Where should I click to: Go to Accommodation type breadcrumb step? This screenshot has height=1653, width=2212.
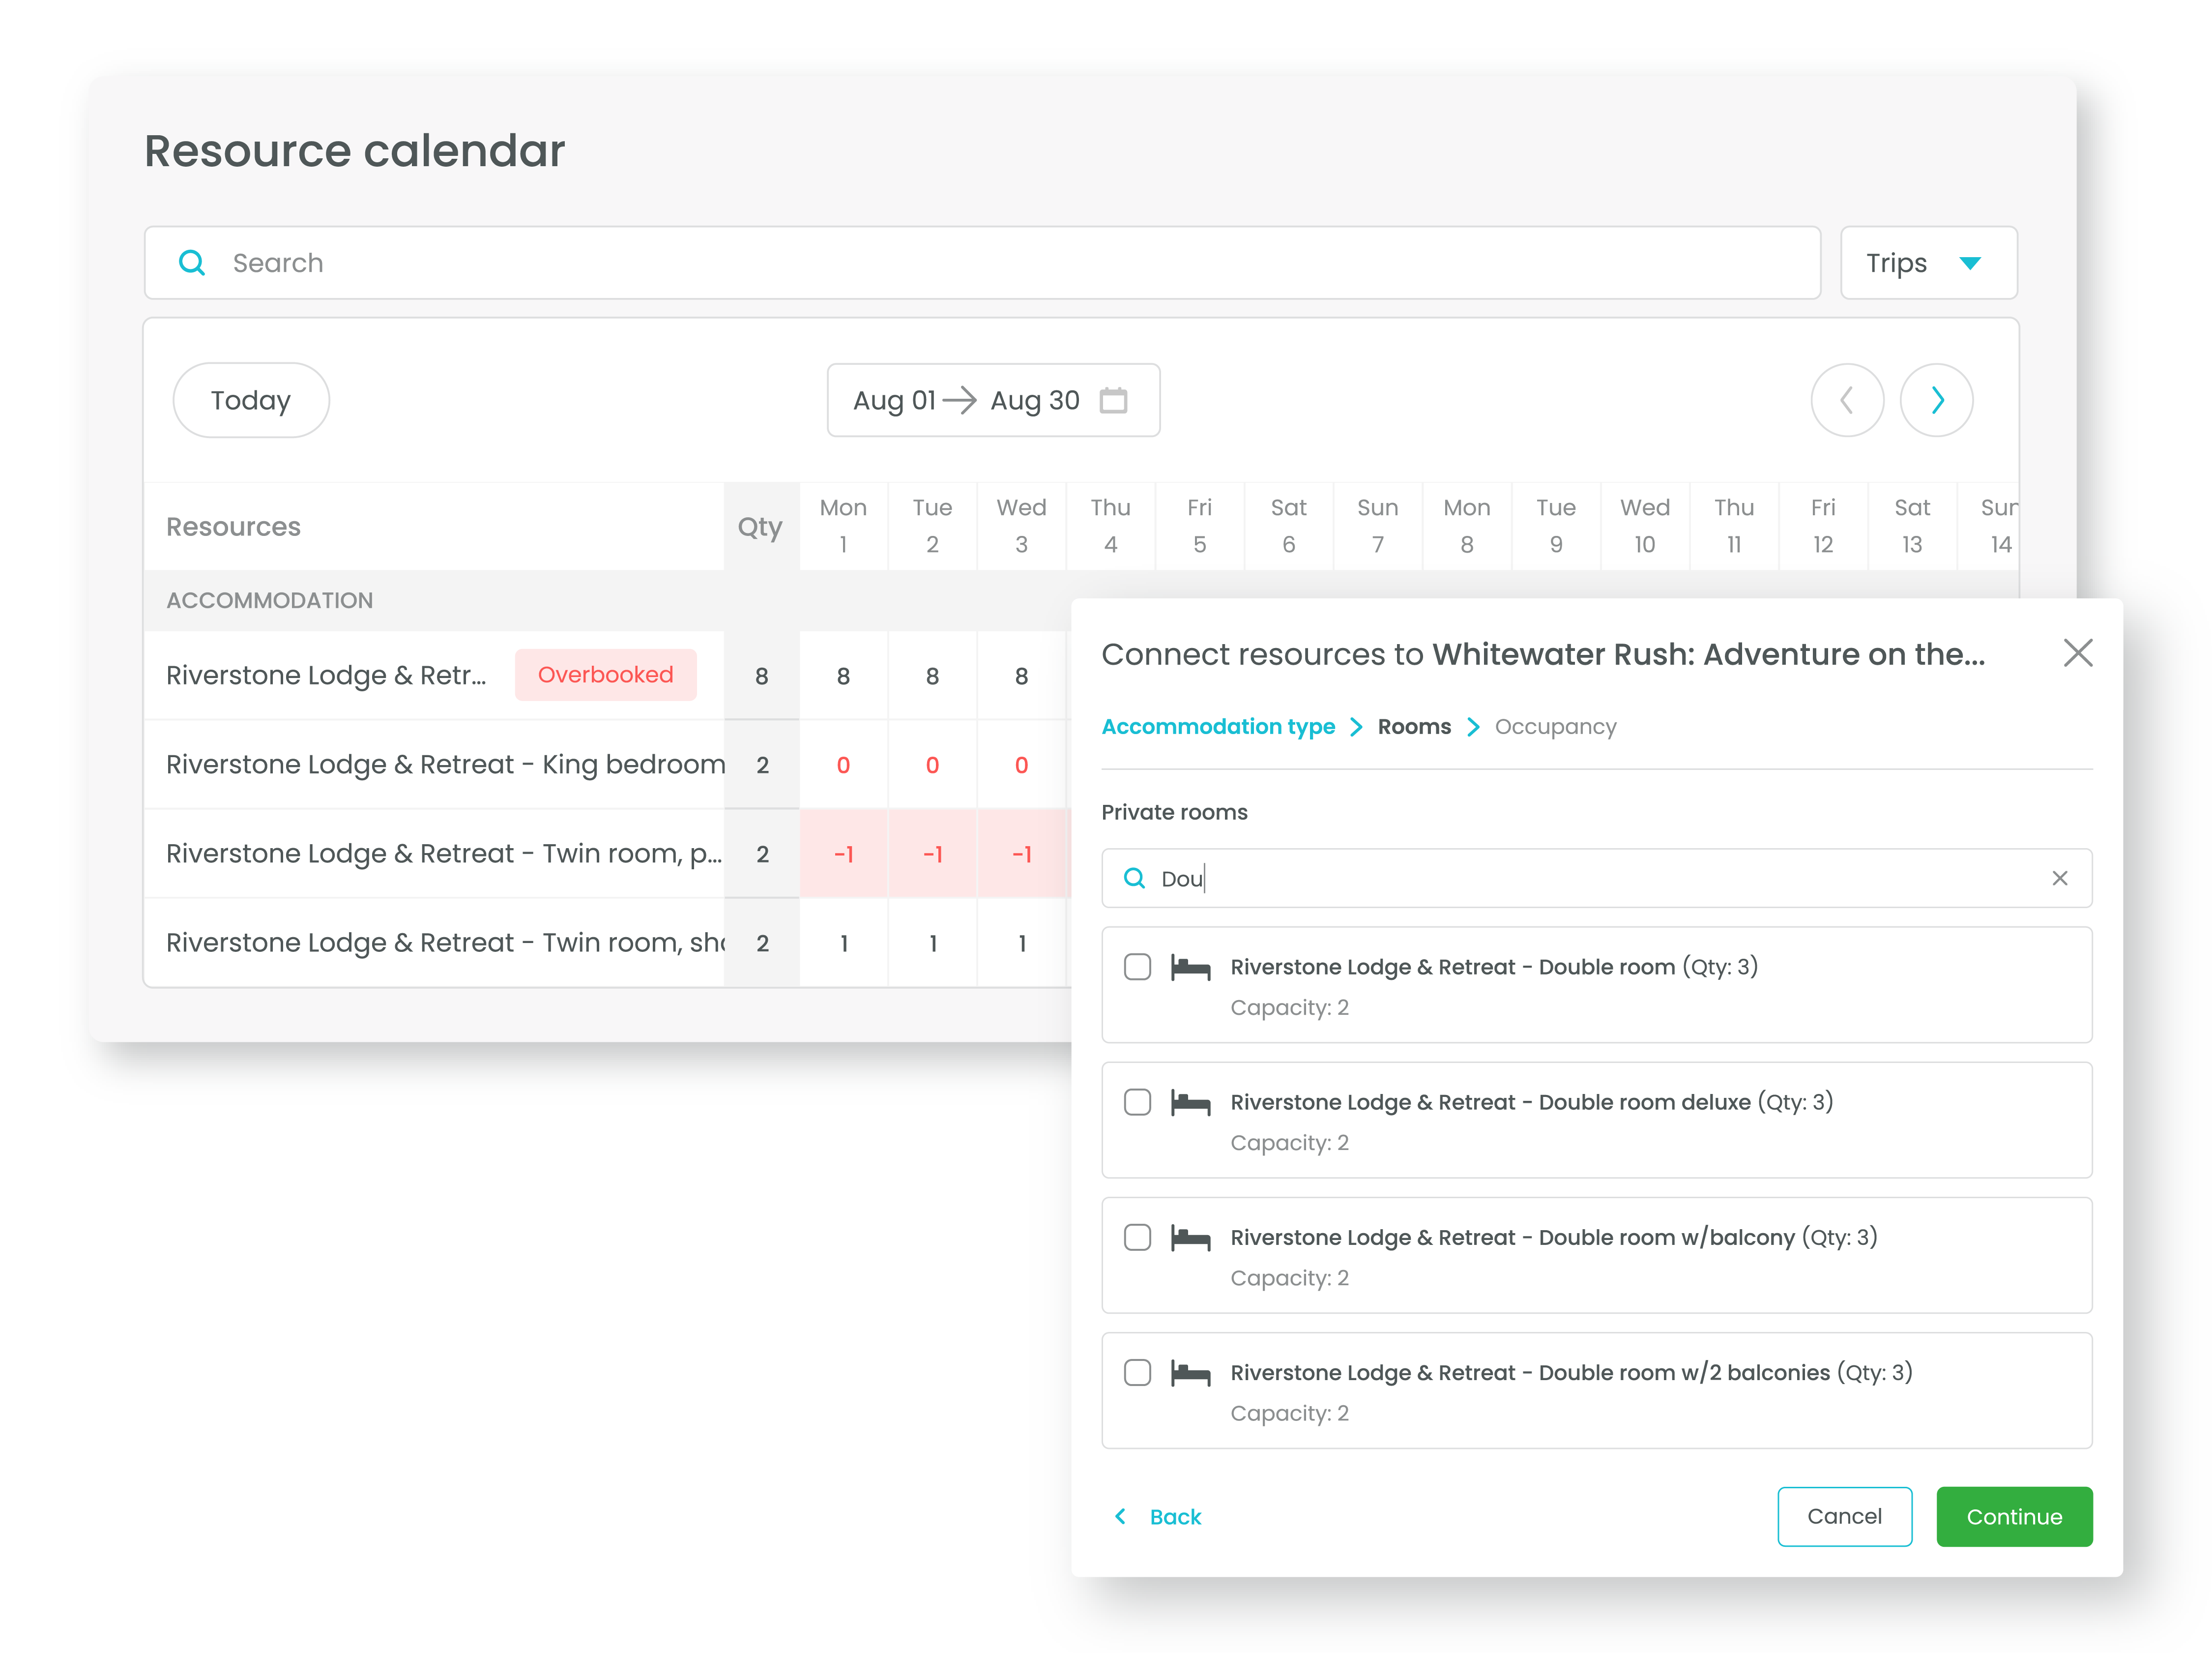tap(1218, 727)
